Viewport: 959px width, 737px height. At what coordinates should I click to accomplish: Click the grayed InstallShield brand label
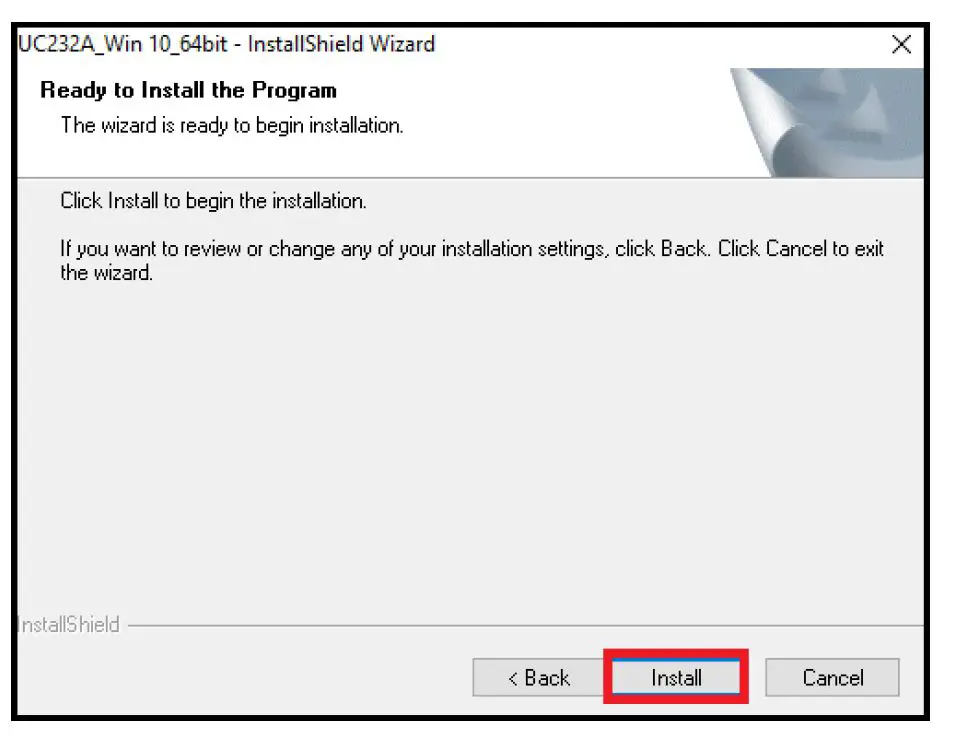tap(69, 624)
